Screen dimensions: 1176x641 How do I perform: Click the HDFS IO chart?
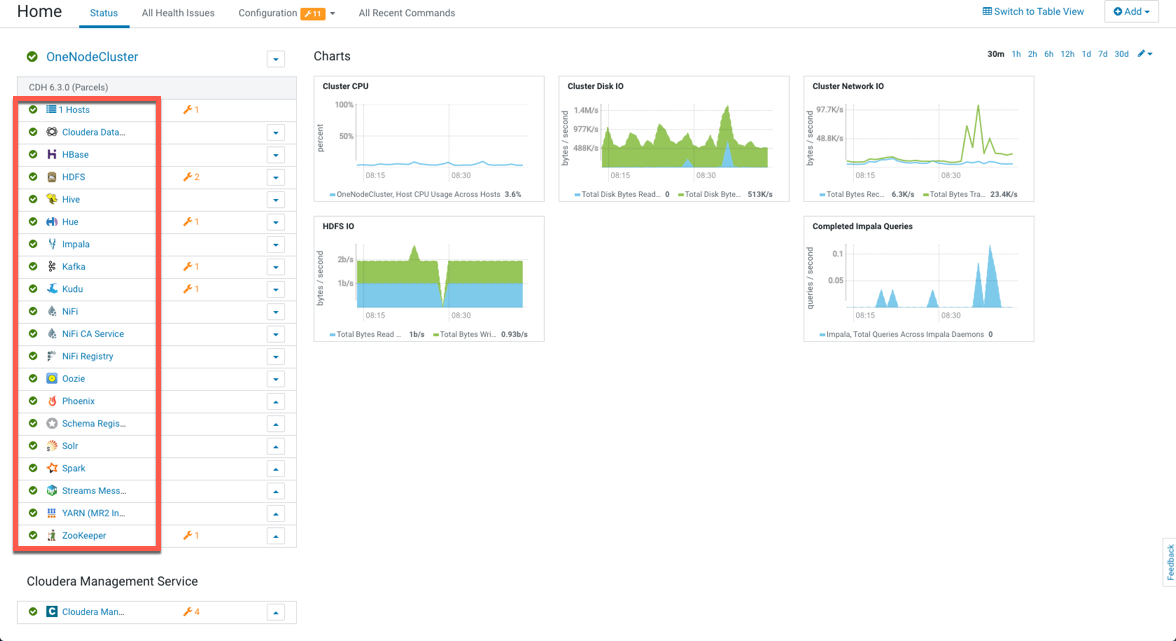click(x=429, y=279)
